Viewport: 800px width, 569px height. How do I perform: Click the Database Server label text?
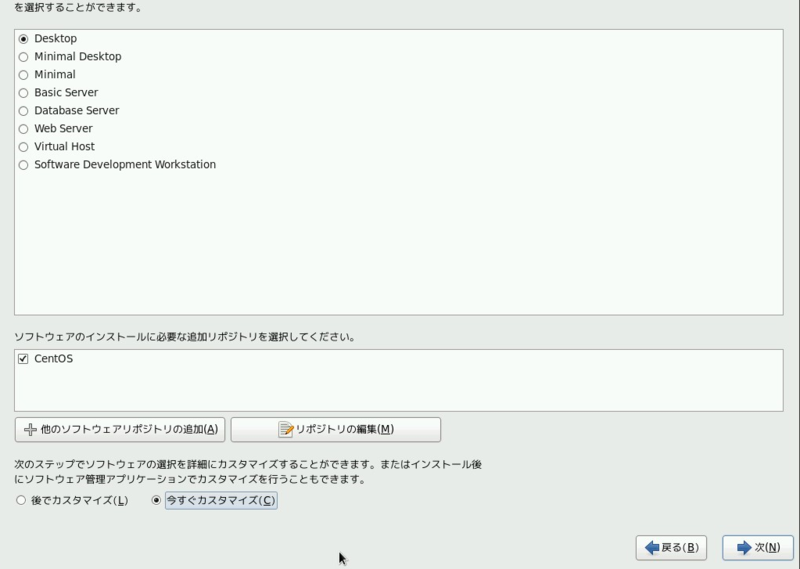pyautogui.click(x=77, y=110)
